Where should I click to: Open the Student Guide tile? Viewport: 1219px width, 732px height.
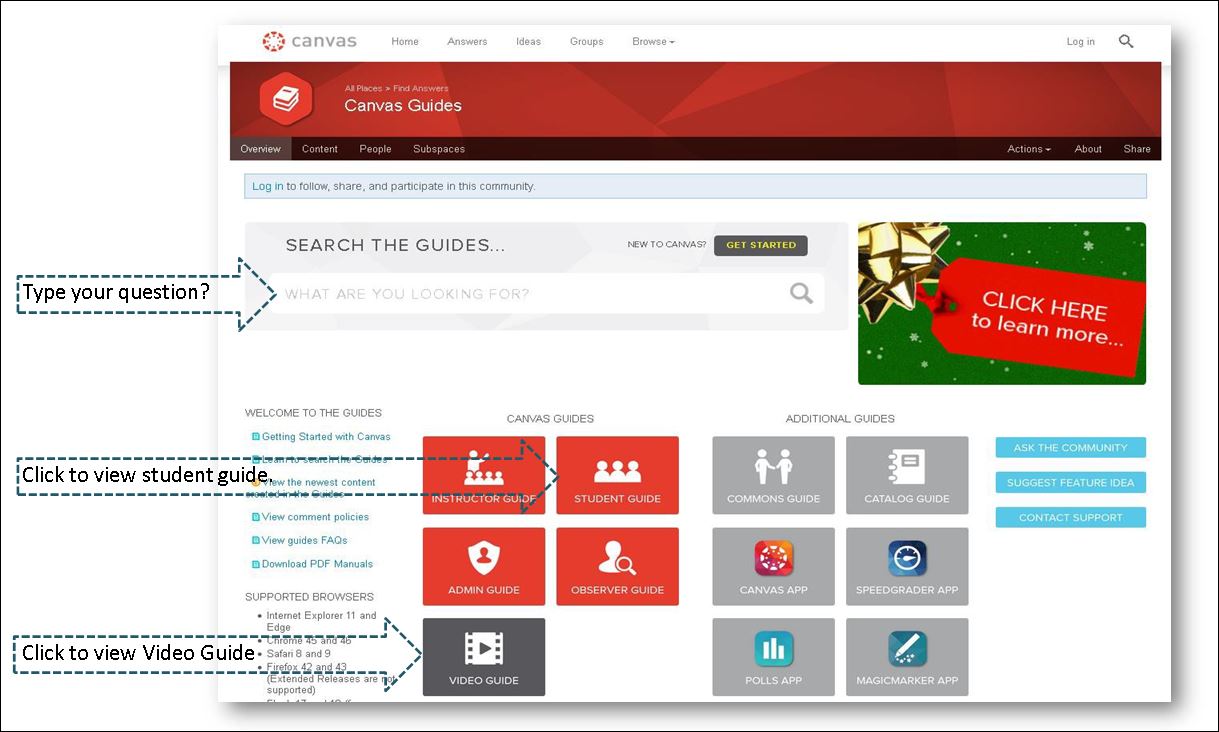pos(617,475)
